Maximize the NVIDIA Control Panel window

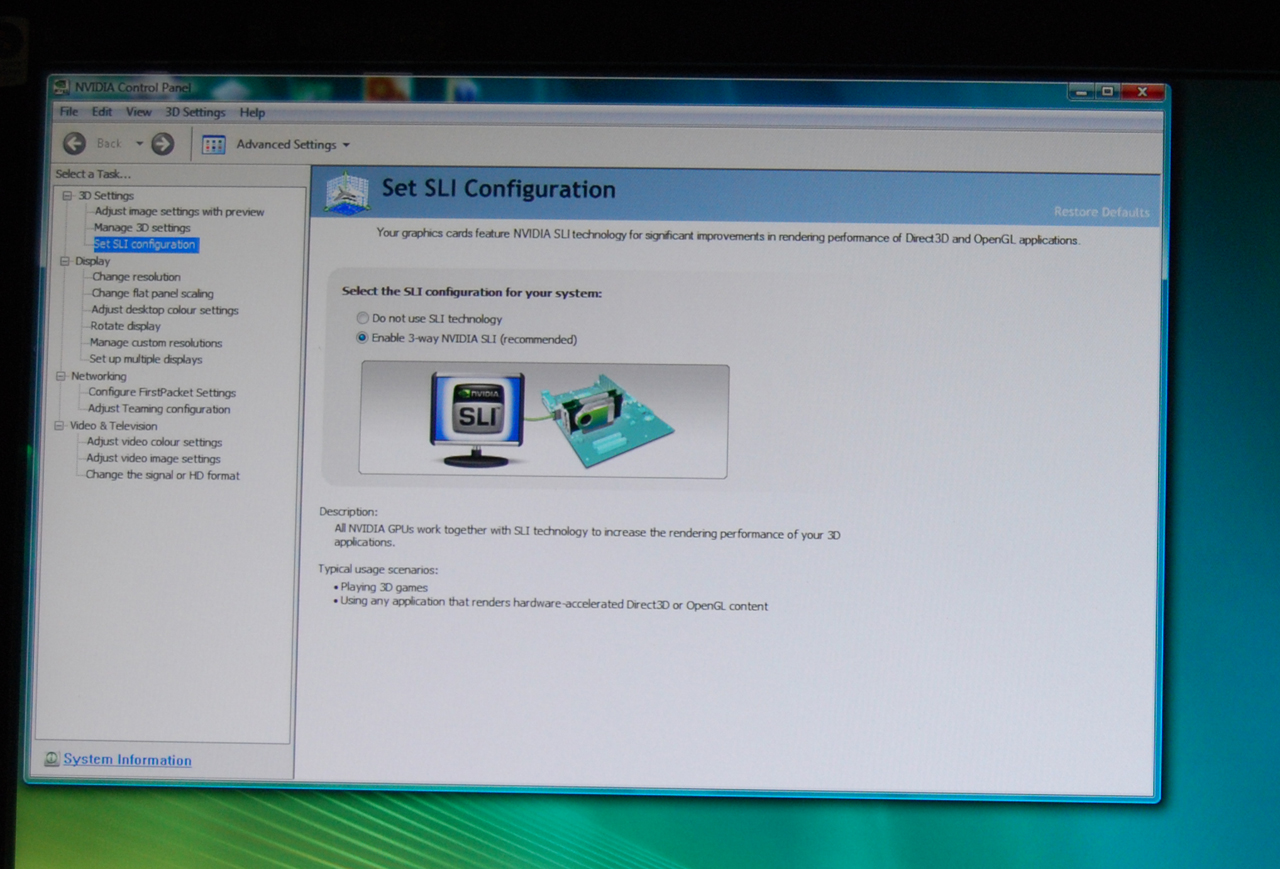click(x=1107, y=92)
